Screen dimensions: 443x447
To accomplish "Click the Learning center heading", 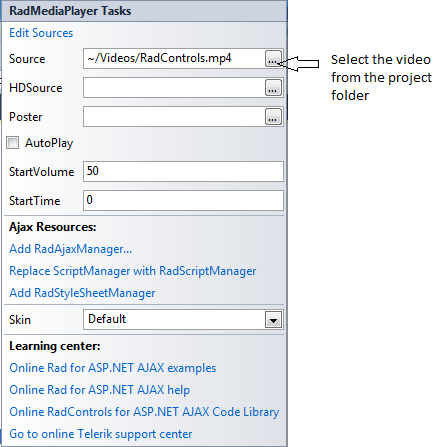I will click(x=55, y=346).
